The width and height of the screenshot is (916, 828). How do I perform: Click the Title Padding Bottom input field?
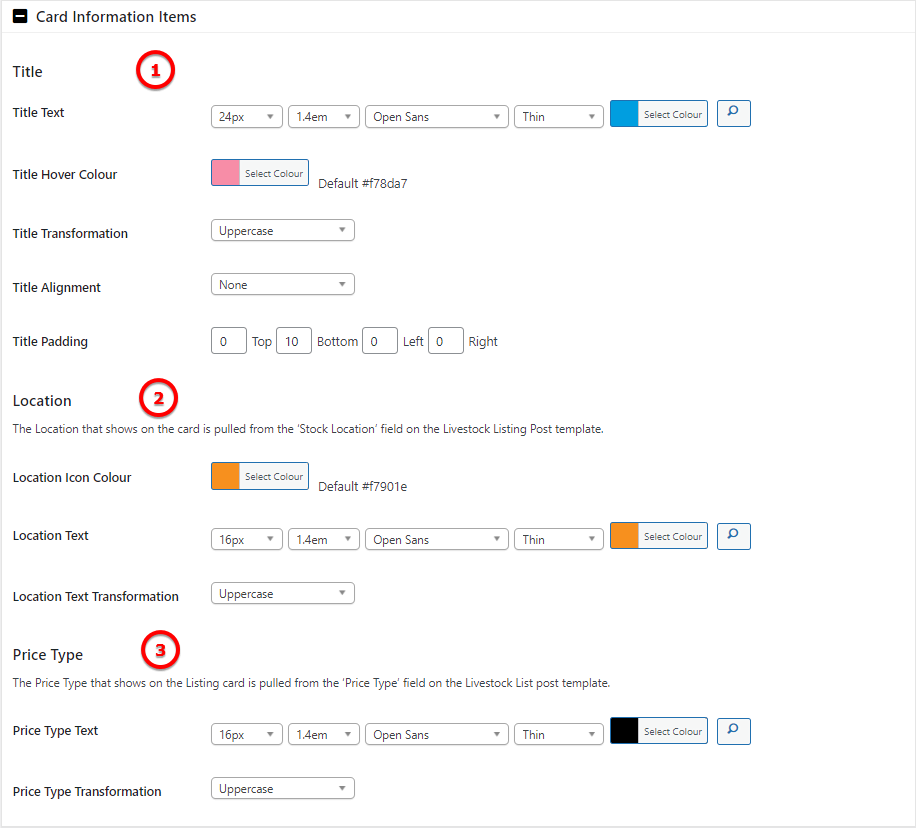click(x=294, y=341)
